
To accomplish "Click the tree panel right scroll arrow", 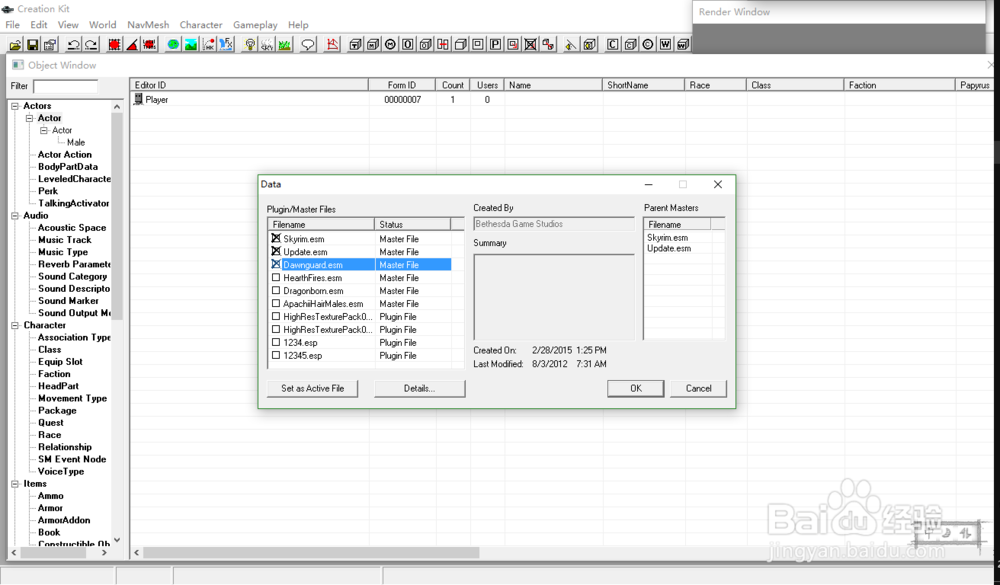I will tap(105, 552).
